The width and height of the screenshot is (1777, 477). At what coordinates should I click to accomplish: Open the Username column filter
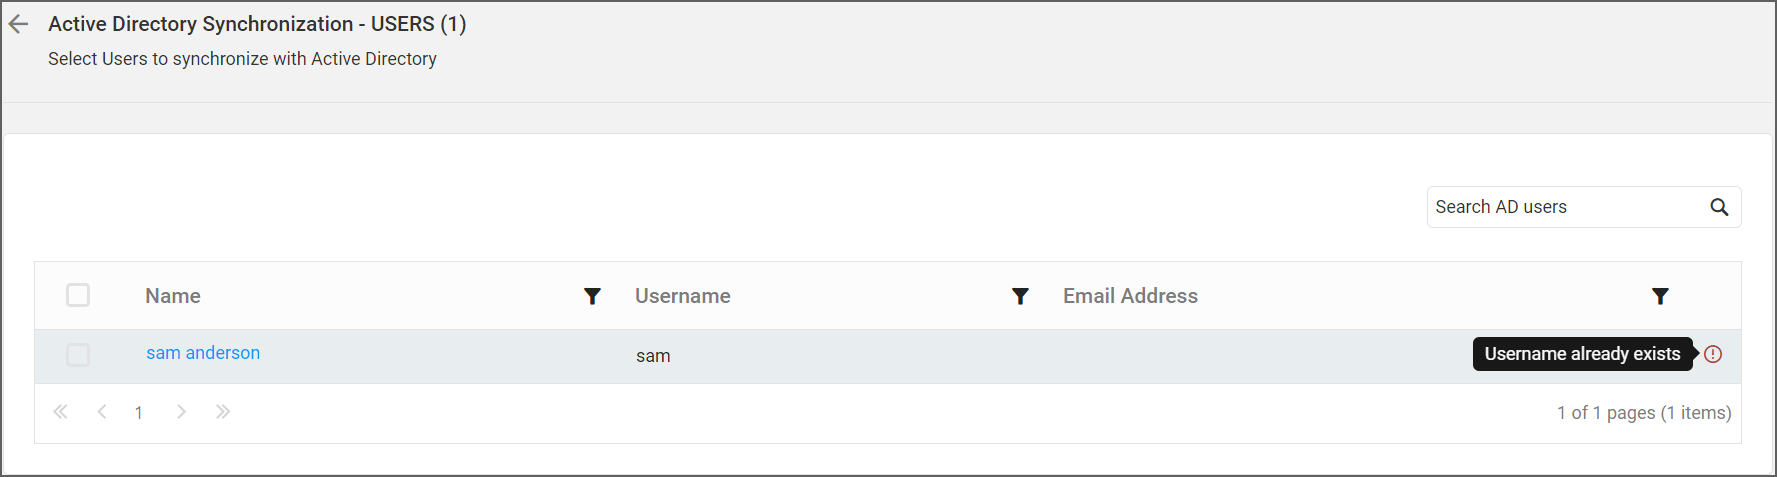pos(1020,296)
